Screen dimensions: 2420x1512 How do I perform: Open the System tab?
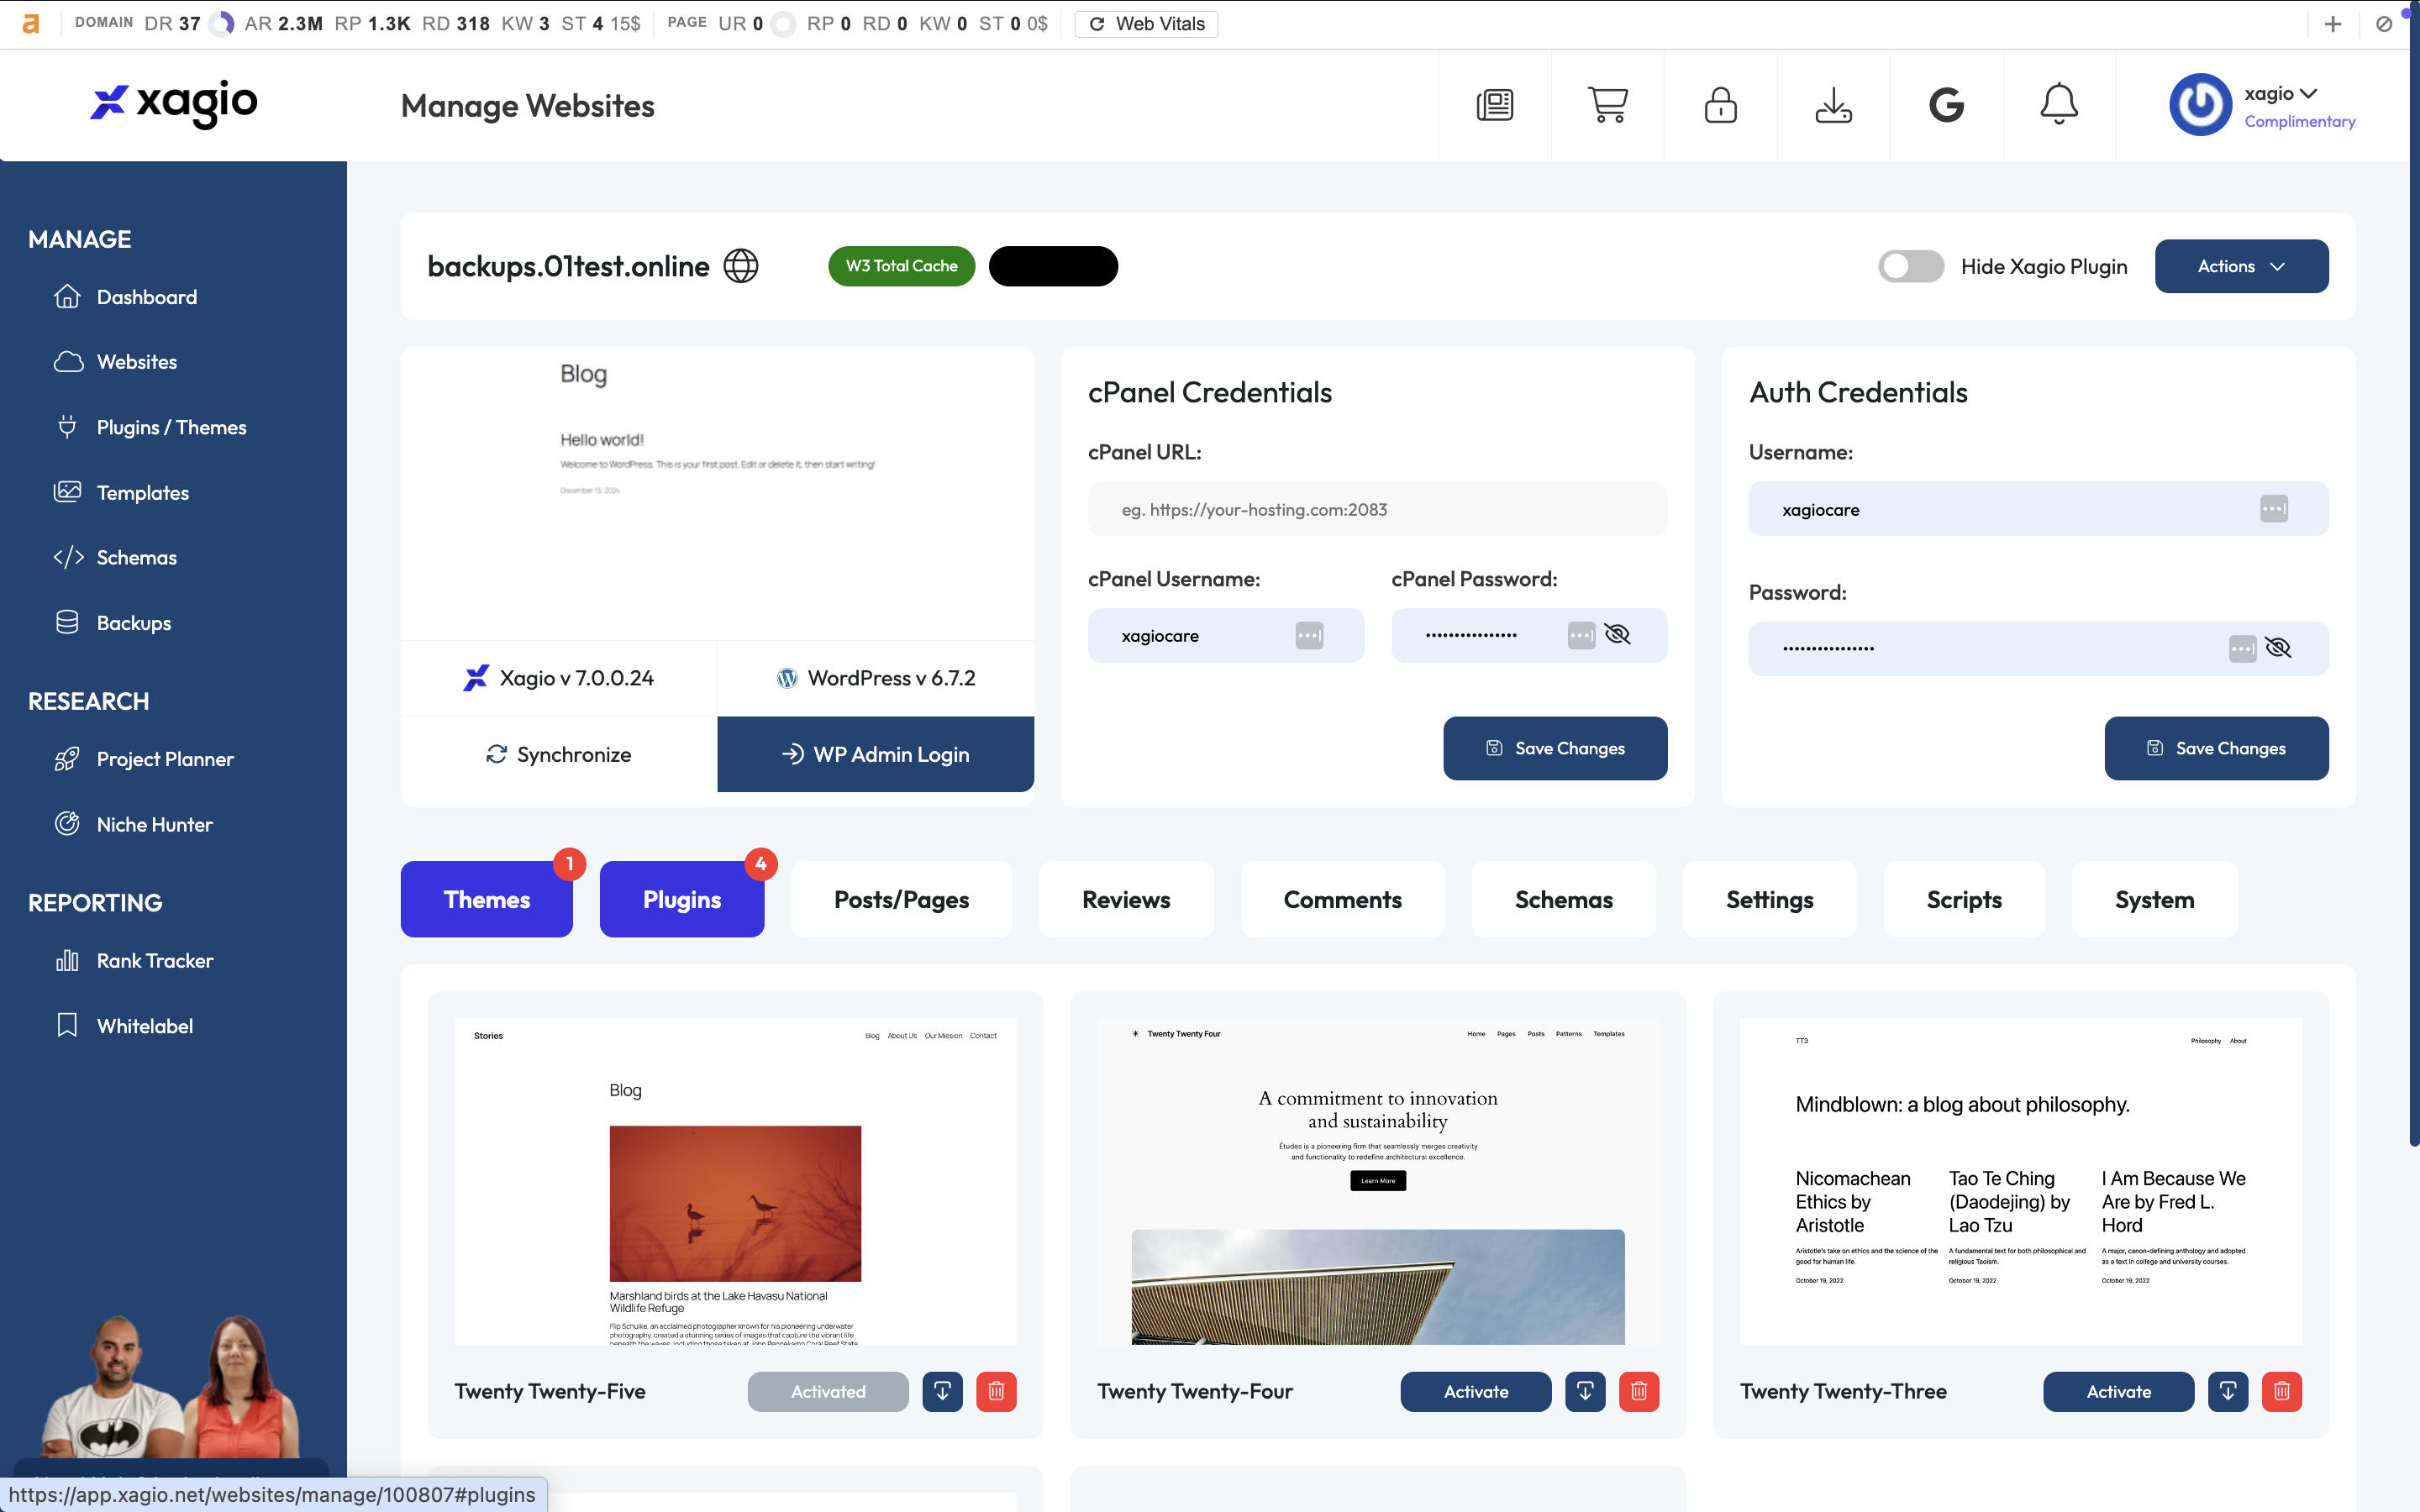2154,899
